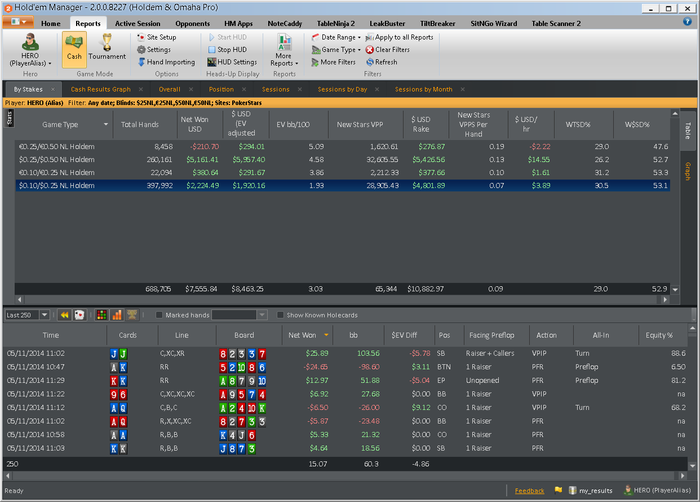Close the By Stakes report tab
Image resolution: width=700 pixels, height=502 pixels.
click(x=53, y=89)
